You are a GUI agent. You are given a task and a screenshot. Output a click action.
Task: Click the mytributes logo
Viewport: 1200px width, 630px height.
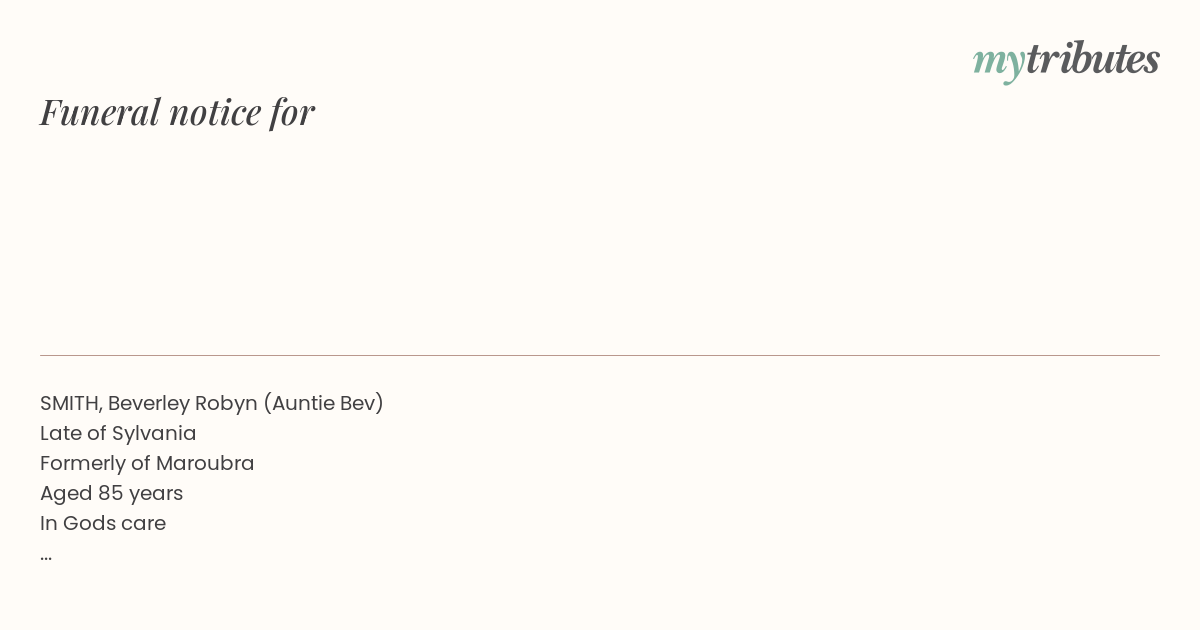(x=1066, y=60)
